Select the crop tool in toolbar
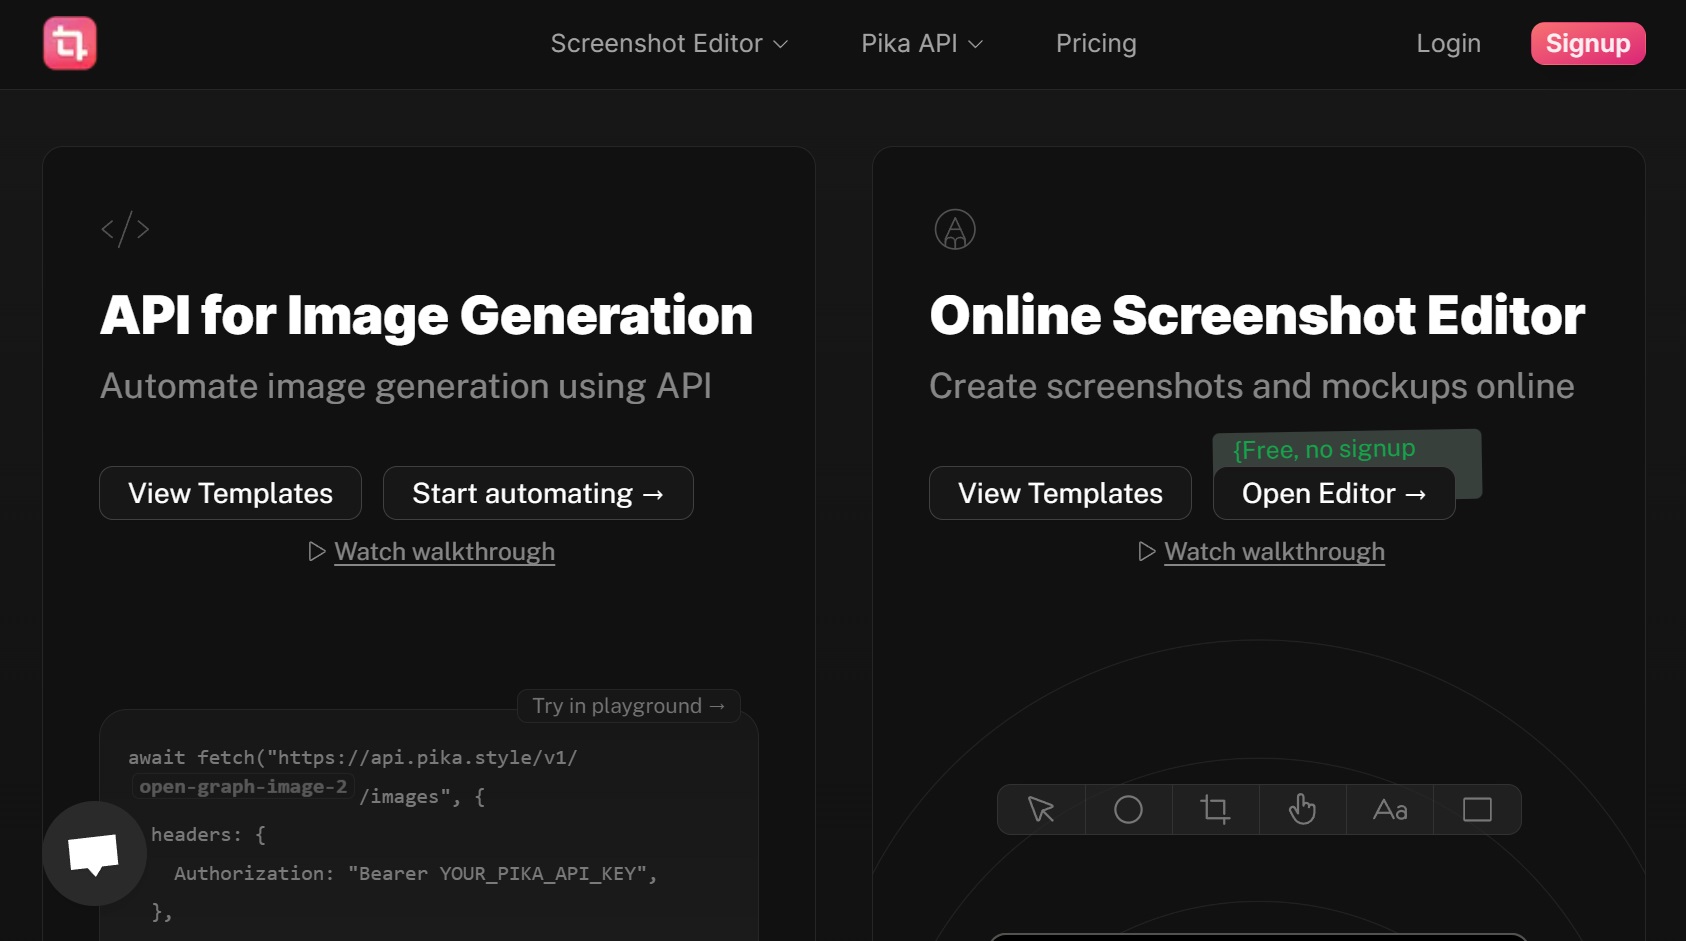This screenshot has width=1686, height=941. click(x=1215, y=809)
